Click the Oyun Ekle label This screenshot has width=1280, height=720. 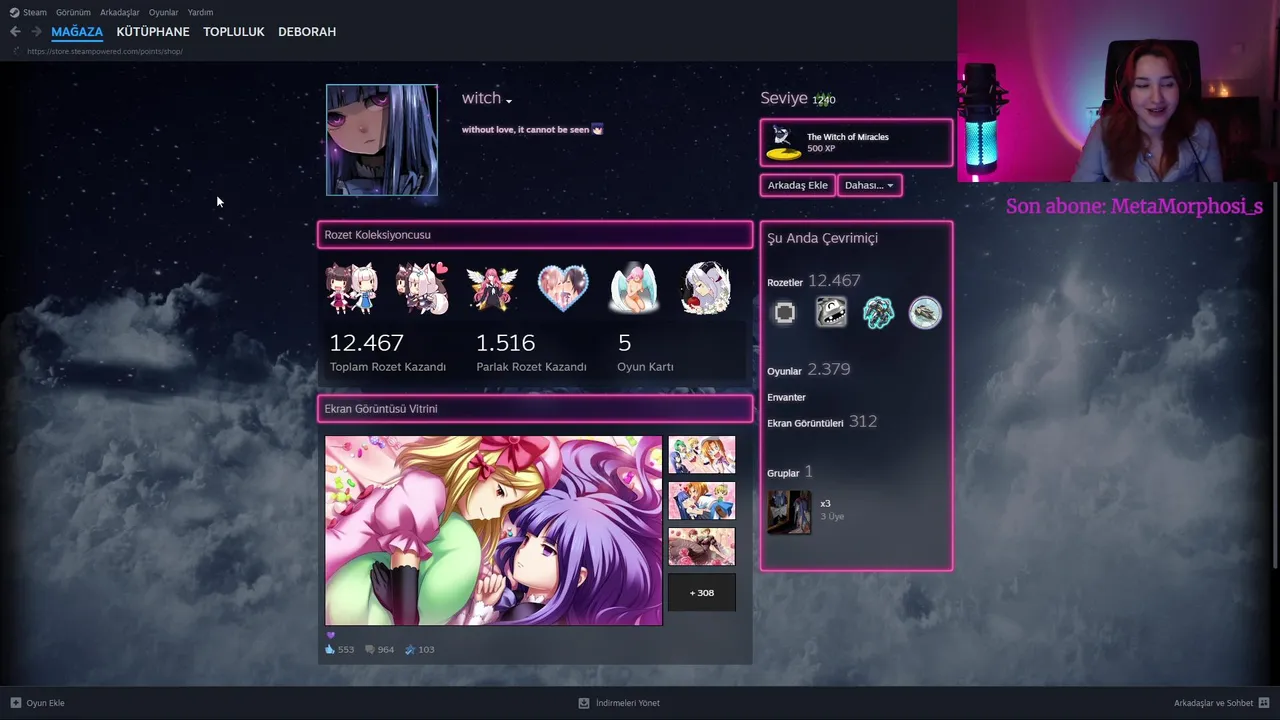(x=46, y=703)
